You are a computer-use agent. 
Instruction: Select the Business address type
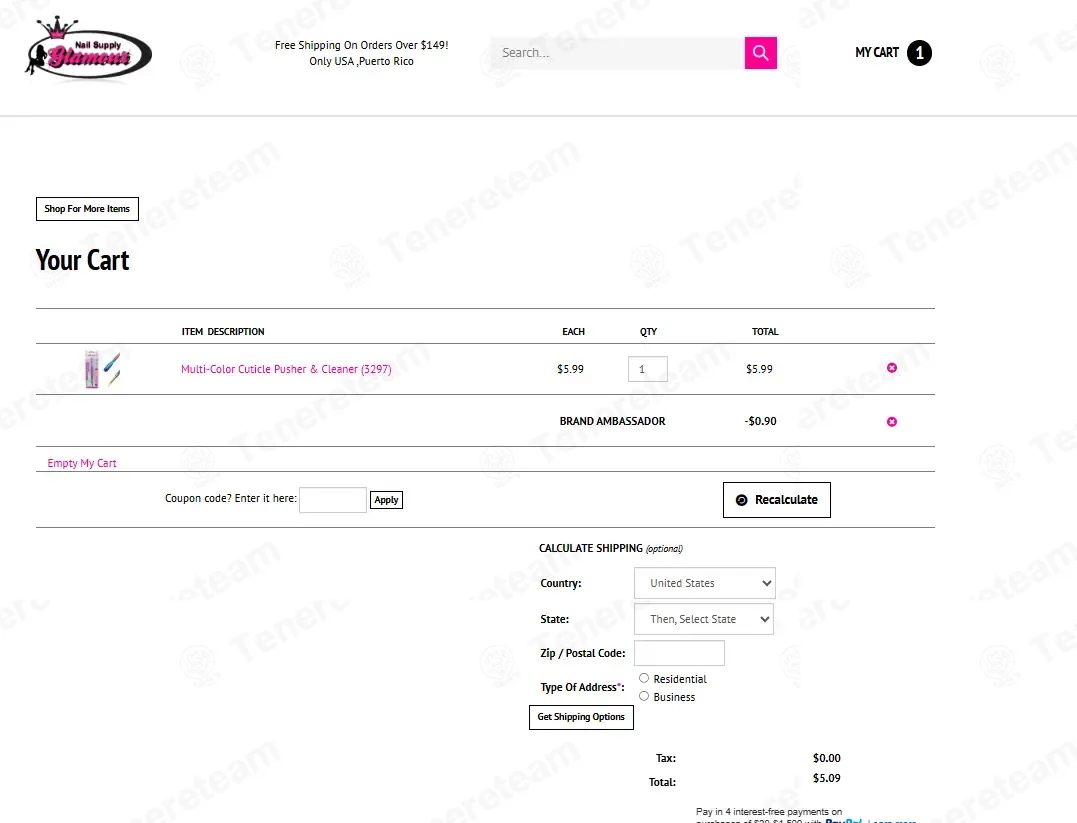[x=644, y=696]
